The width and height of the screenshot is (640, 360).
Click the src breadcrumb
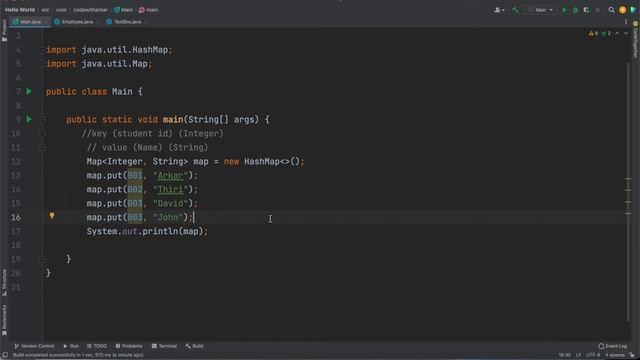point(45,10)
